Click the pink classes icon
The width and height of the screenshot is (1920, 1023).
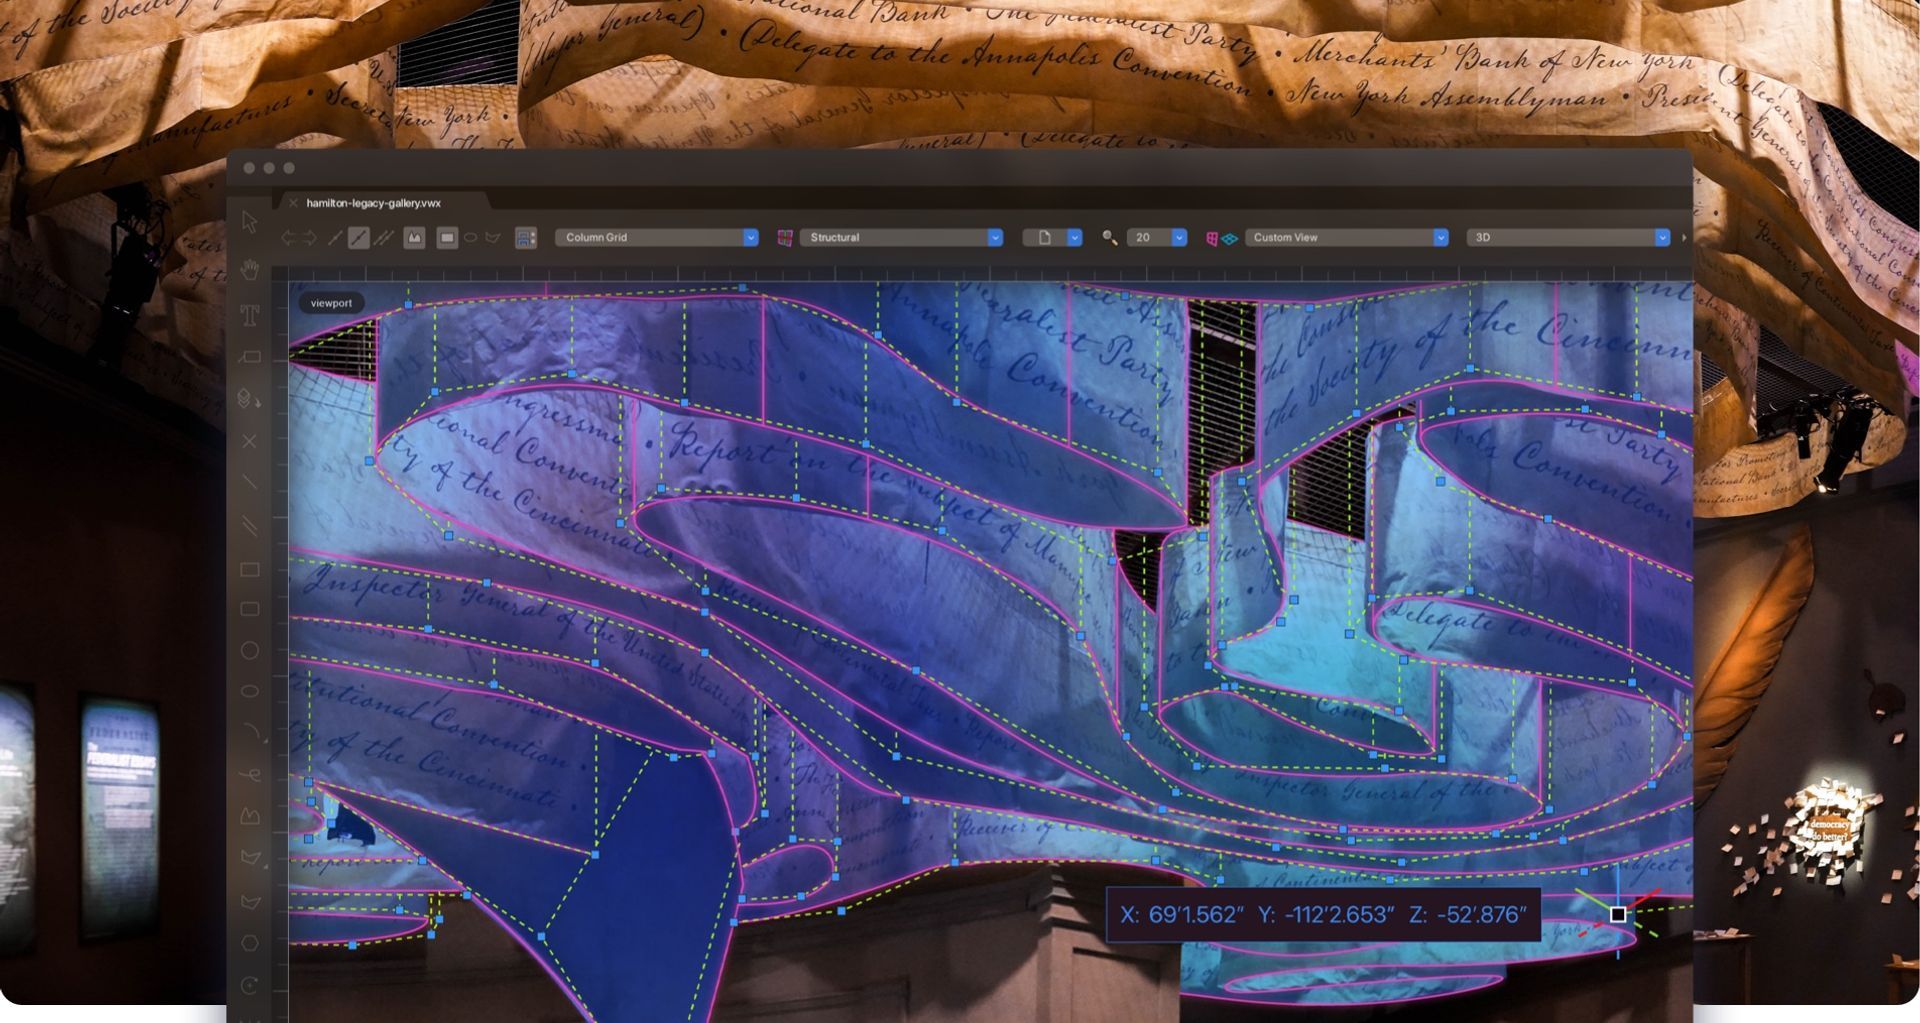click(785, 238)
